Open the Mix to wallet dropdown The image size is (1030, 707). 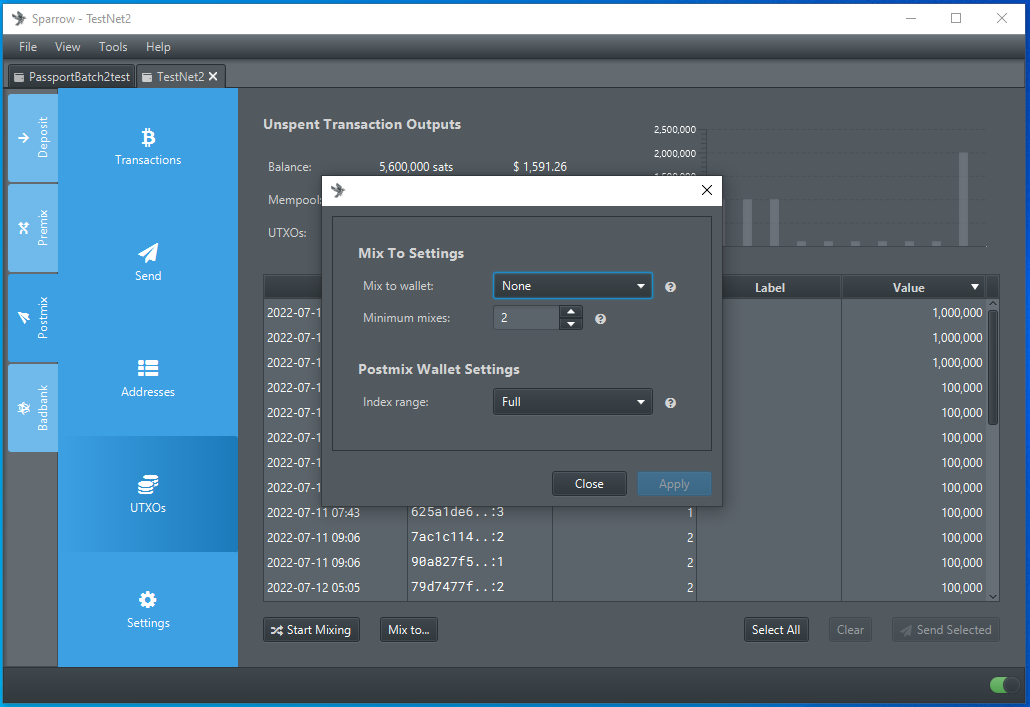[572, 286]
